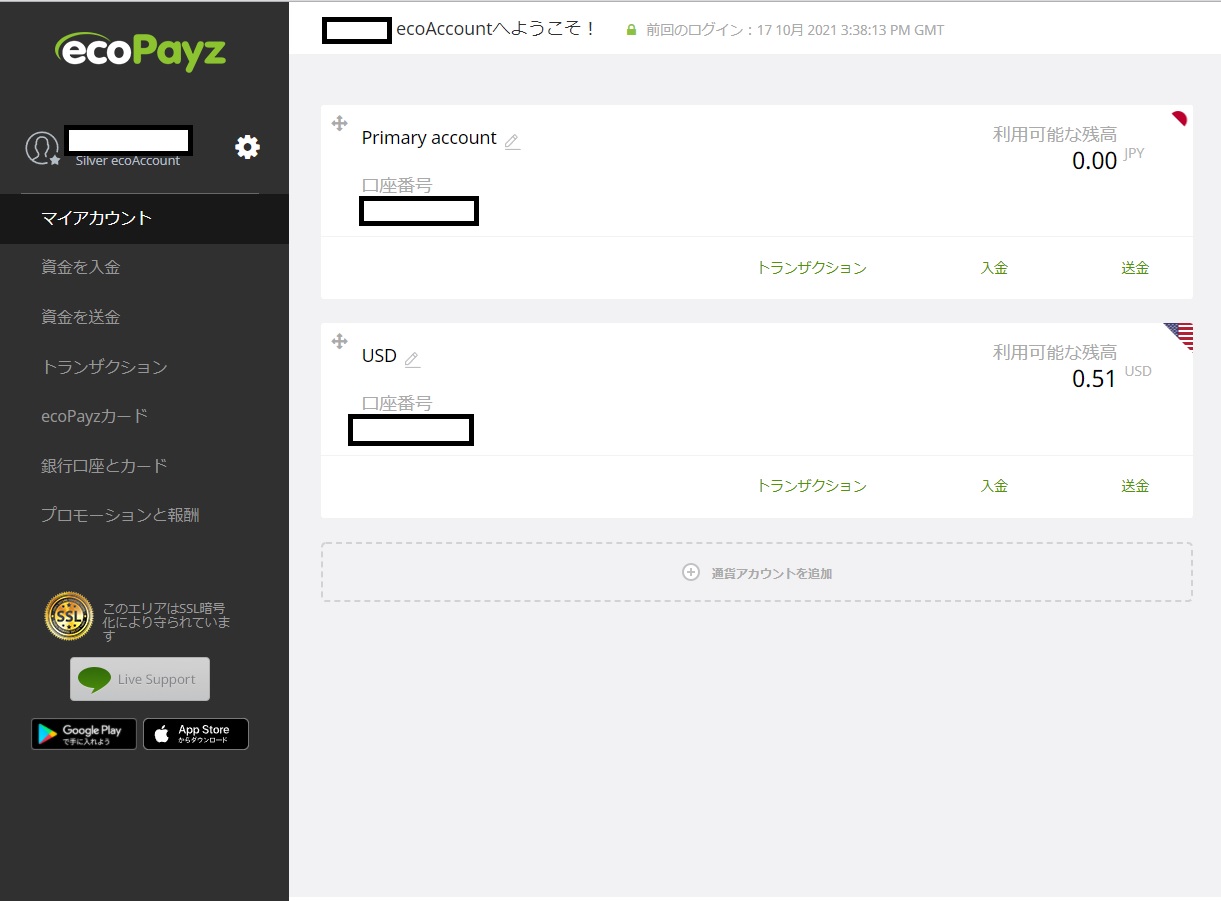Image resolution: width=1221 pixels, height=901 pixels.
Task: Open the App Store download badge
Action: tap(196, 734)
